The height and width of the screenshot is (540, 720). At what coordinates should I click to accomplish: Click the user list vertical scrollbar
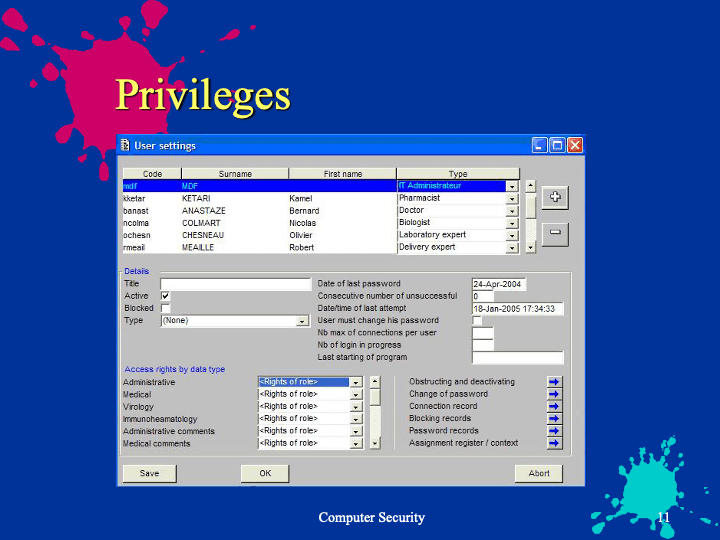pyautogui.click(x=530, y=215)
